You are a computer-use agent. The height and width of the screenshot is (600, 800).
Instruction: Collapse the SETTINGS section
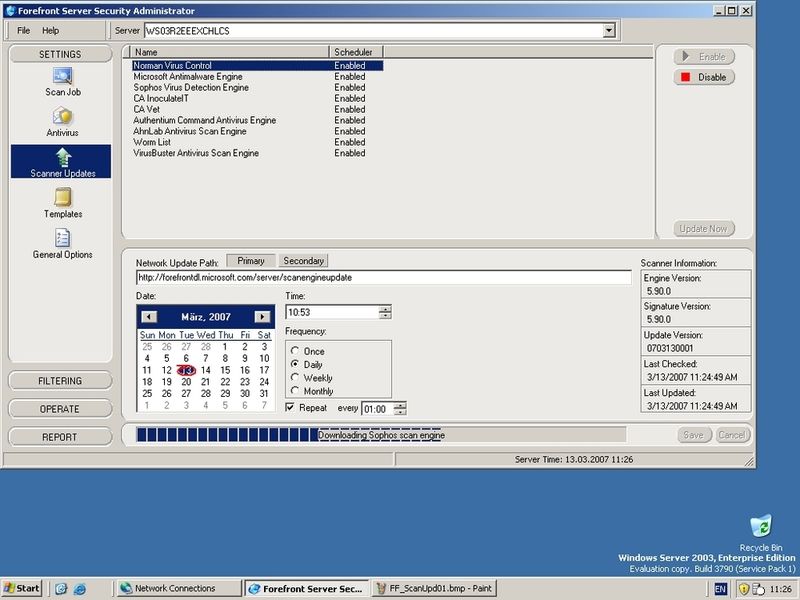coord(60,54)
